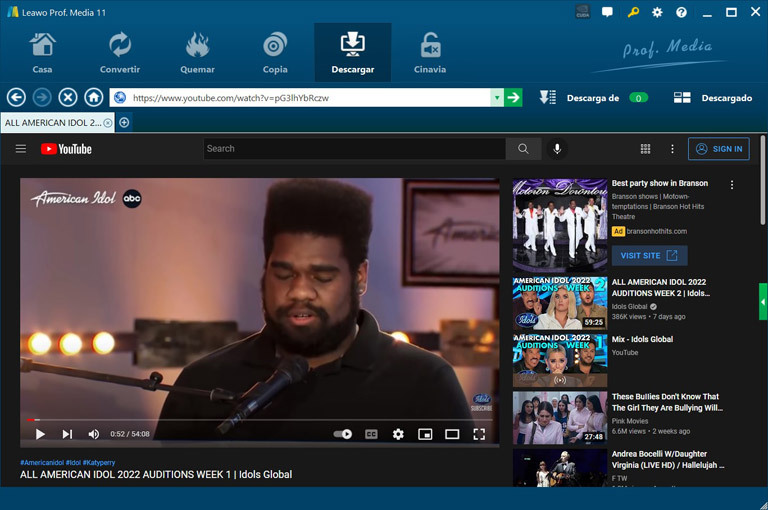This screenshot has height=510, width=768.
Task: Expand the green side panel arrow
Action: [x=763, y=302]
